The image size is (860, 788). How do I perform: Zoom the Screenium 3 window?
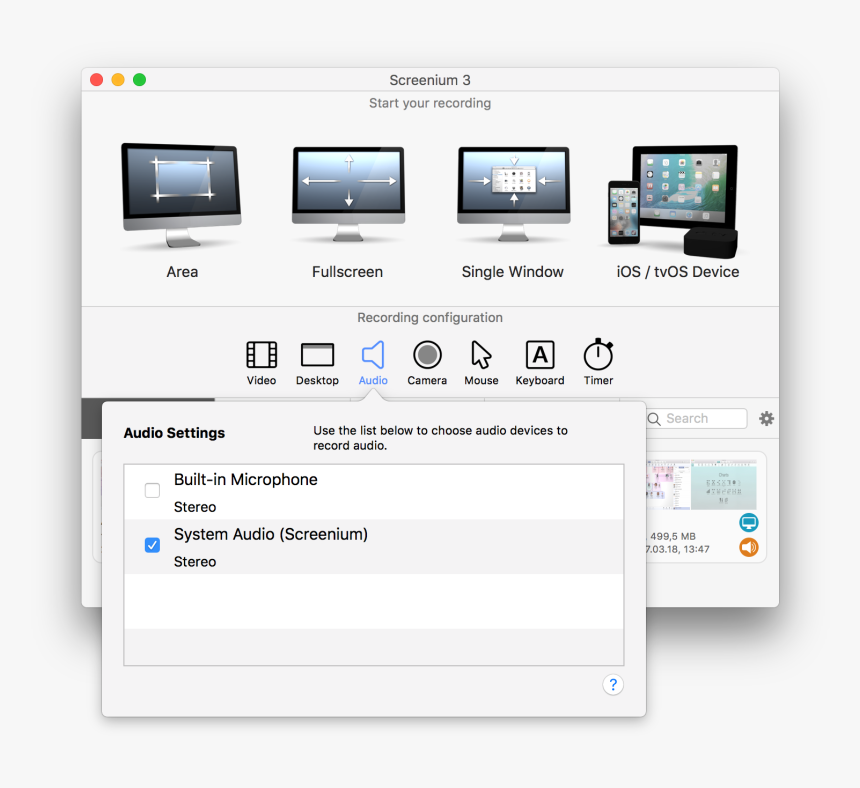click(139, 80)
